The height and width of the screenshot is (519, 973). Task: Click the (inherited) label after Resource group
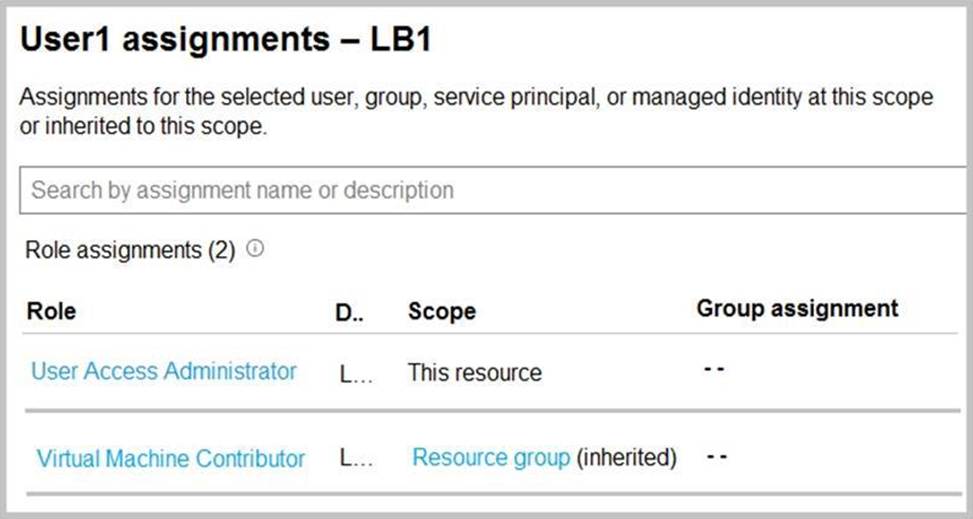click(x=626, y=458)
